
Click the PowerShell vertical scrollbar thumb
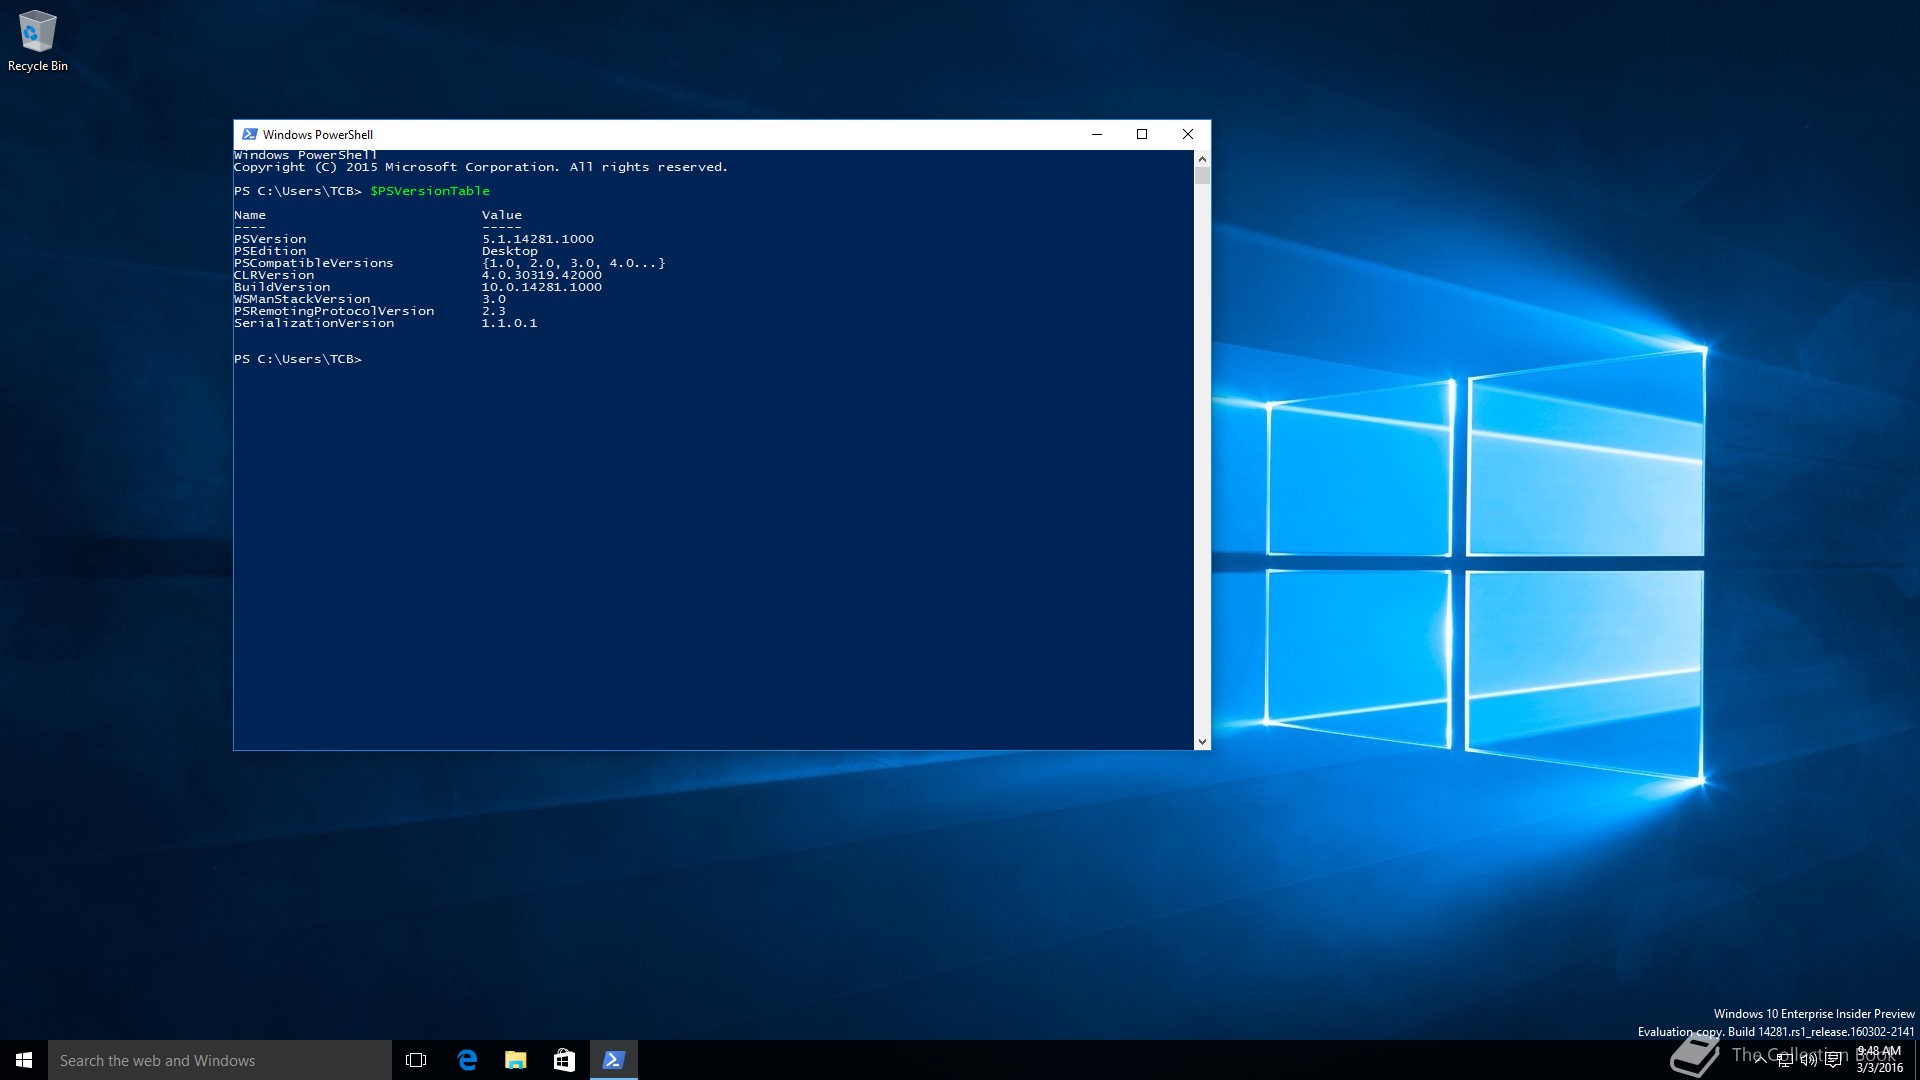coord(1202,176)
